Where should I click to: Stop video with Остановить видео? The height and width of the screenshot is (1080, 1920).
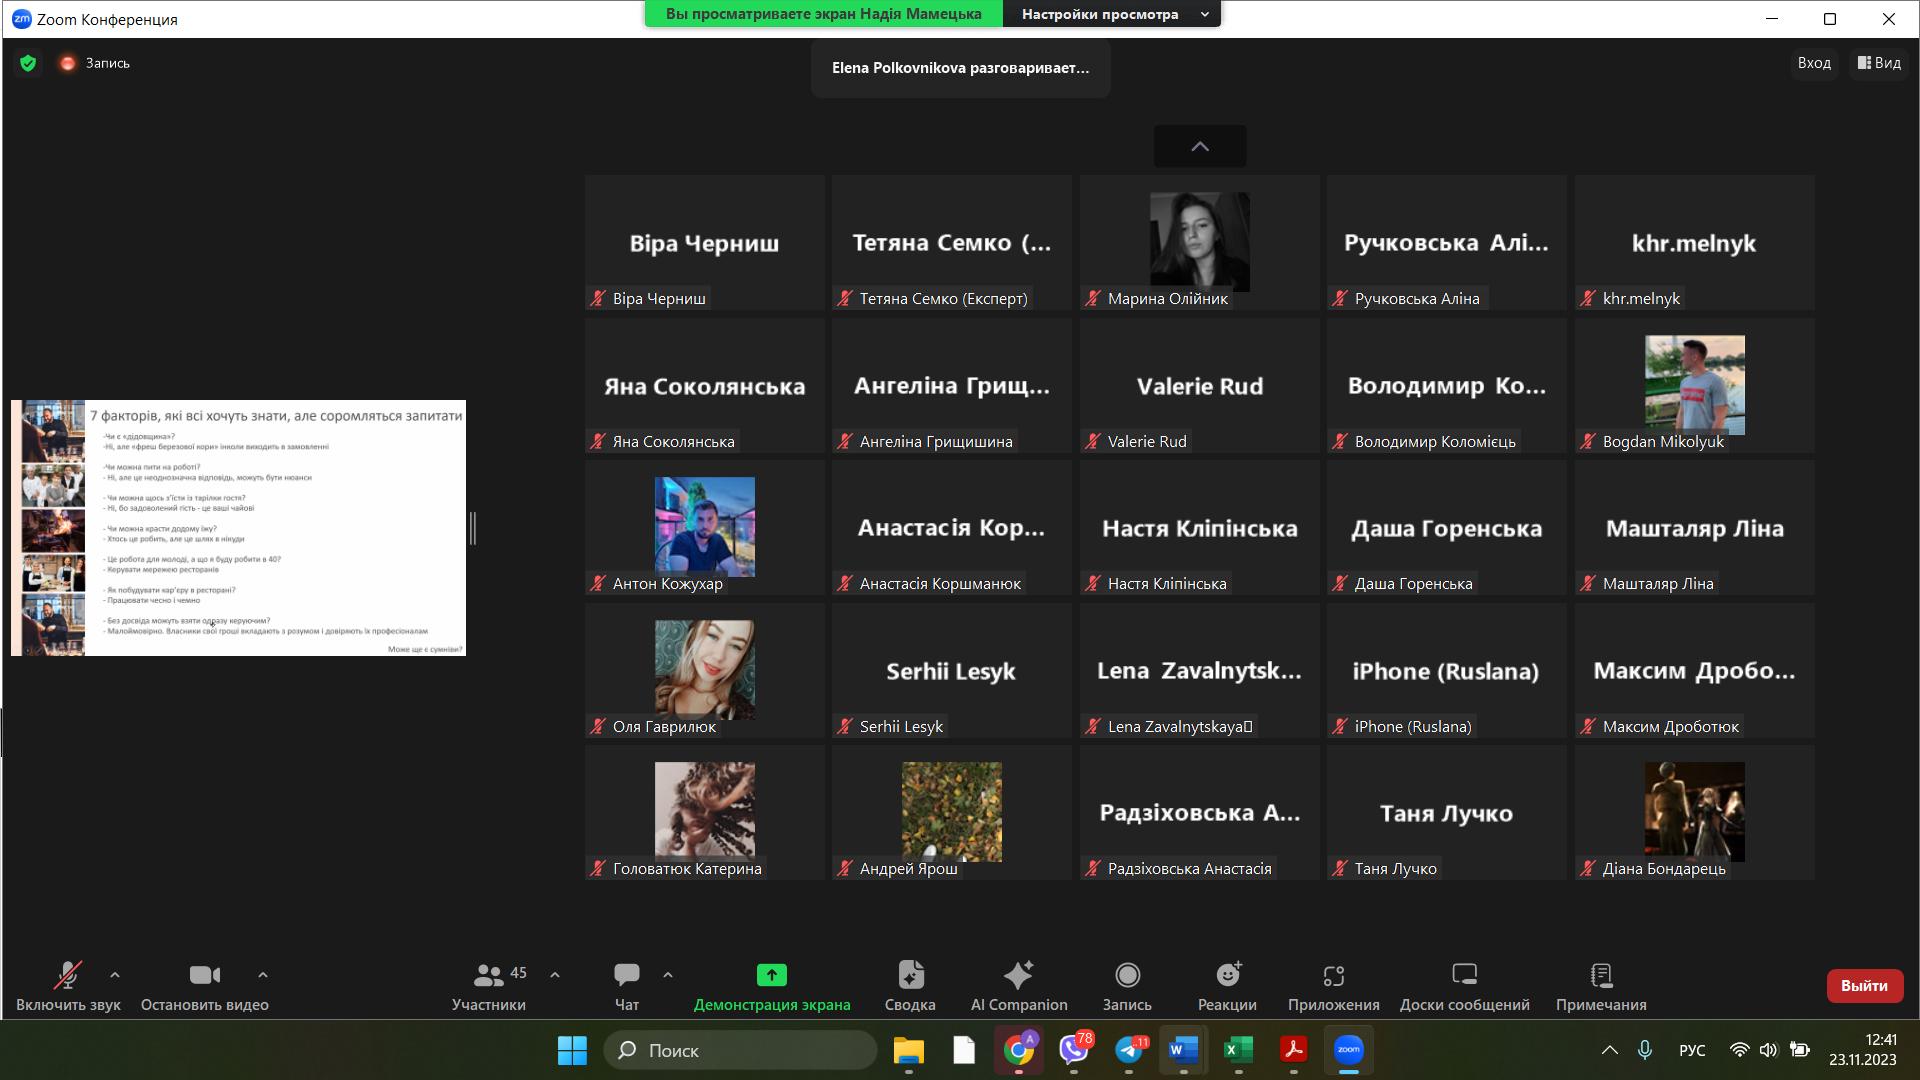(204, 986)
